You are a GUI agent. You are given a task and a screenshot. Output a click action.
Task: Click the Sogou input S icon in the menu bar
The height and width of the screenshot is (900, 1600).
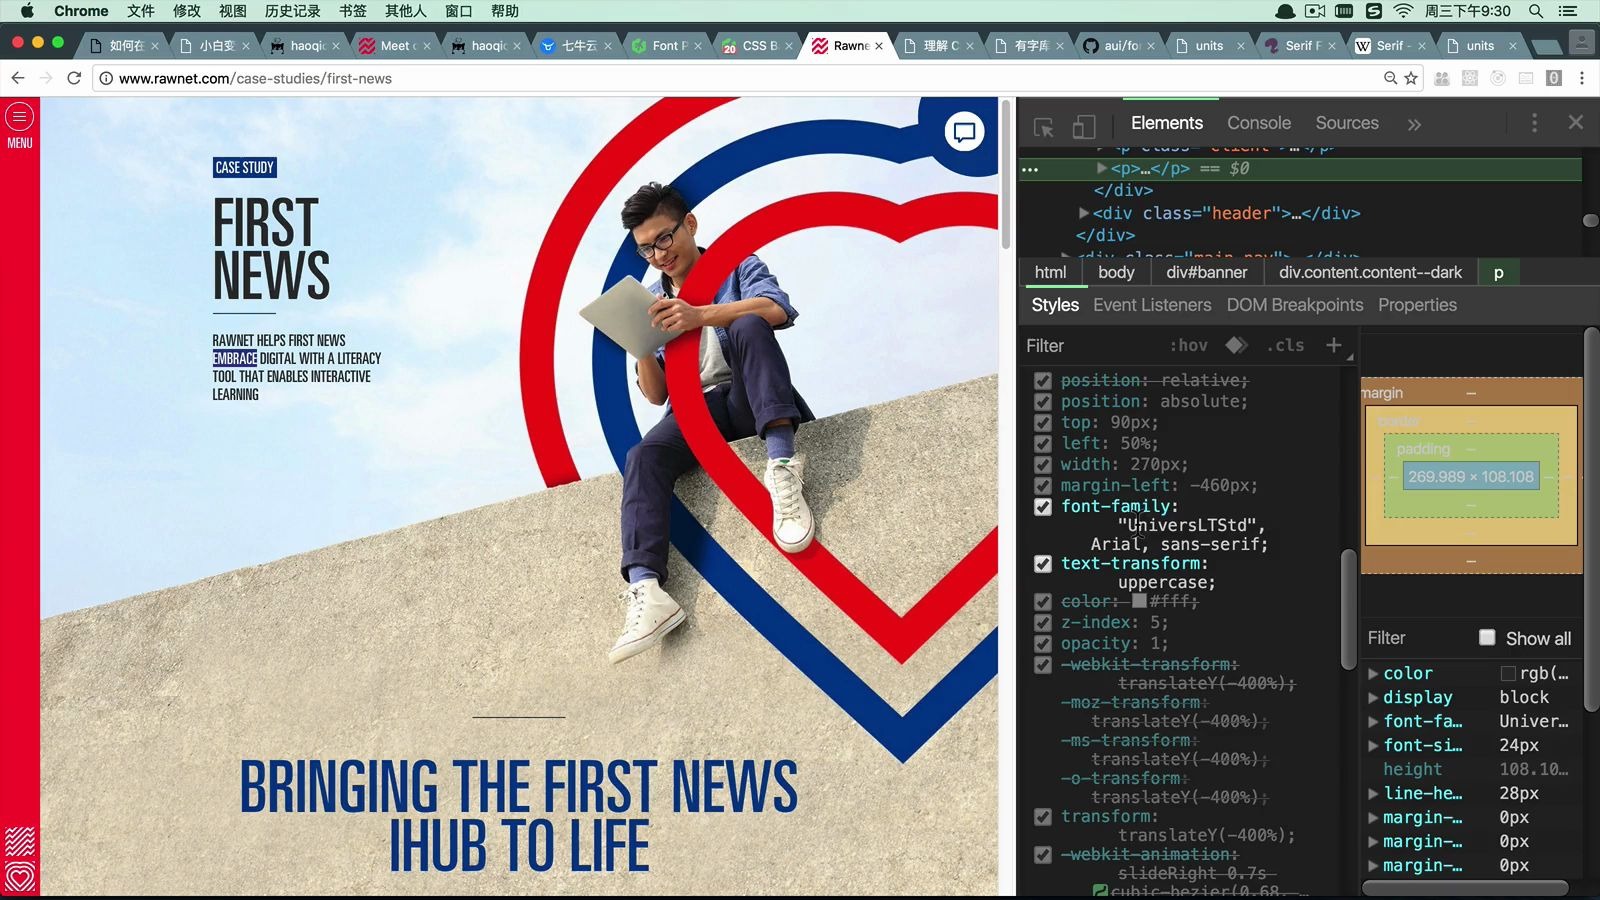pyautogui.click(x=1374, y=11)
